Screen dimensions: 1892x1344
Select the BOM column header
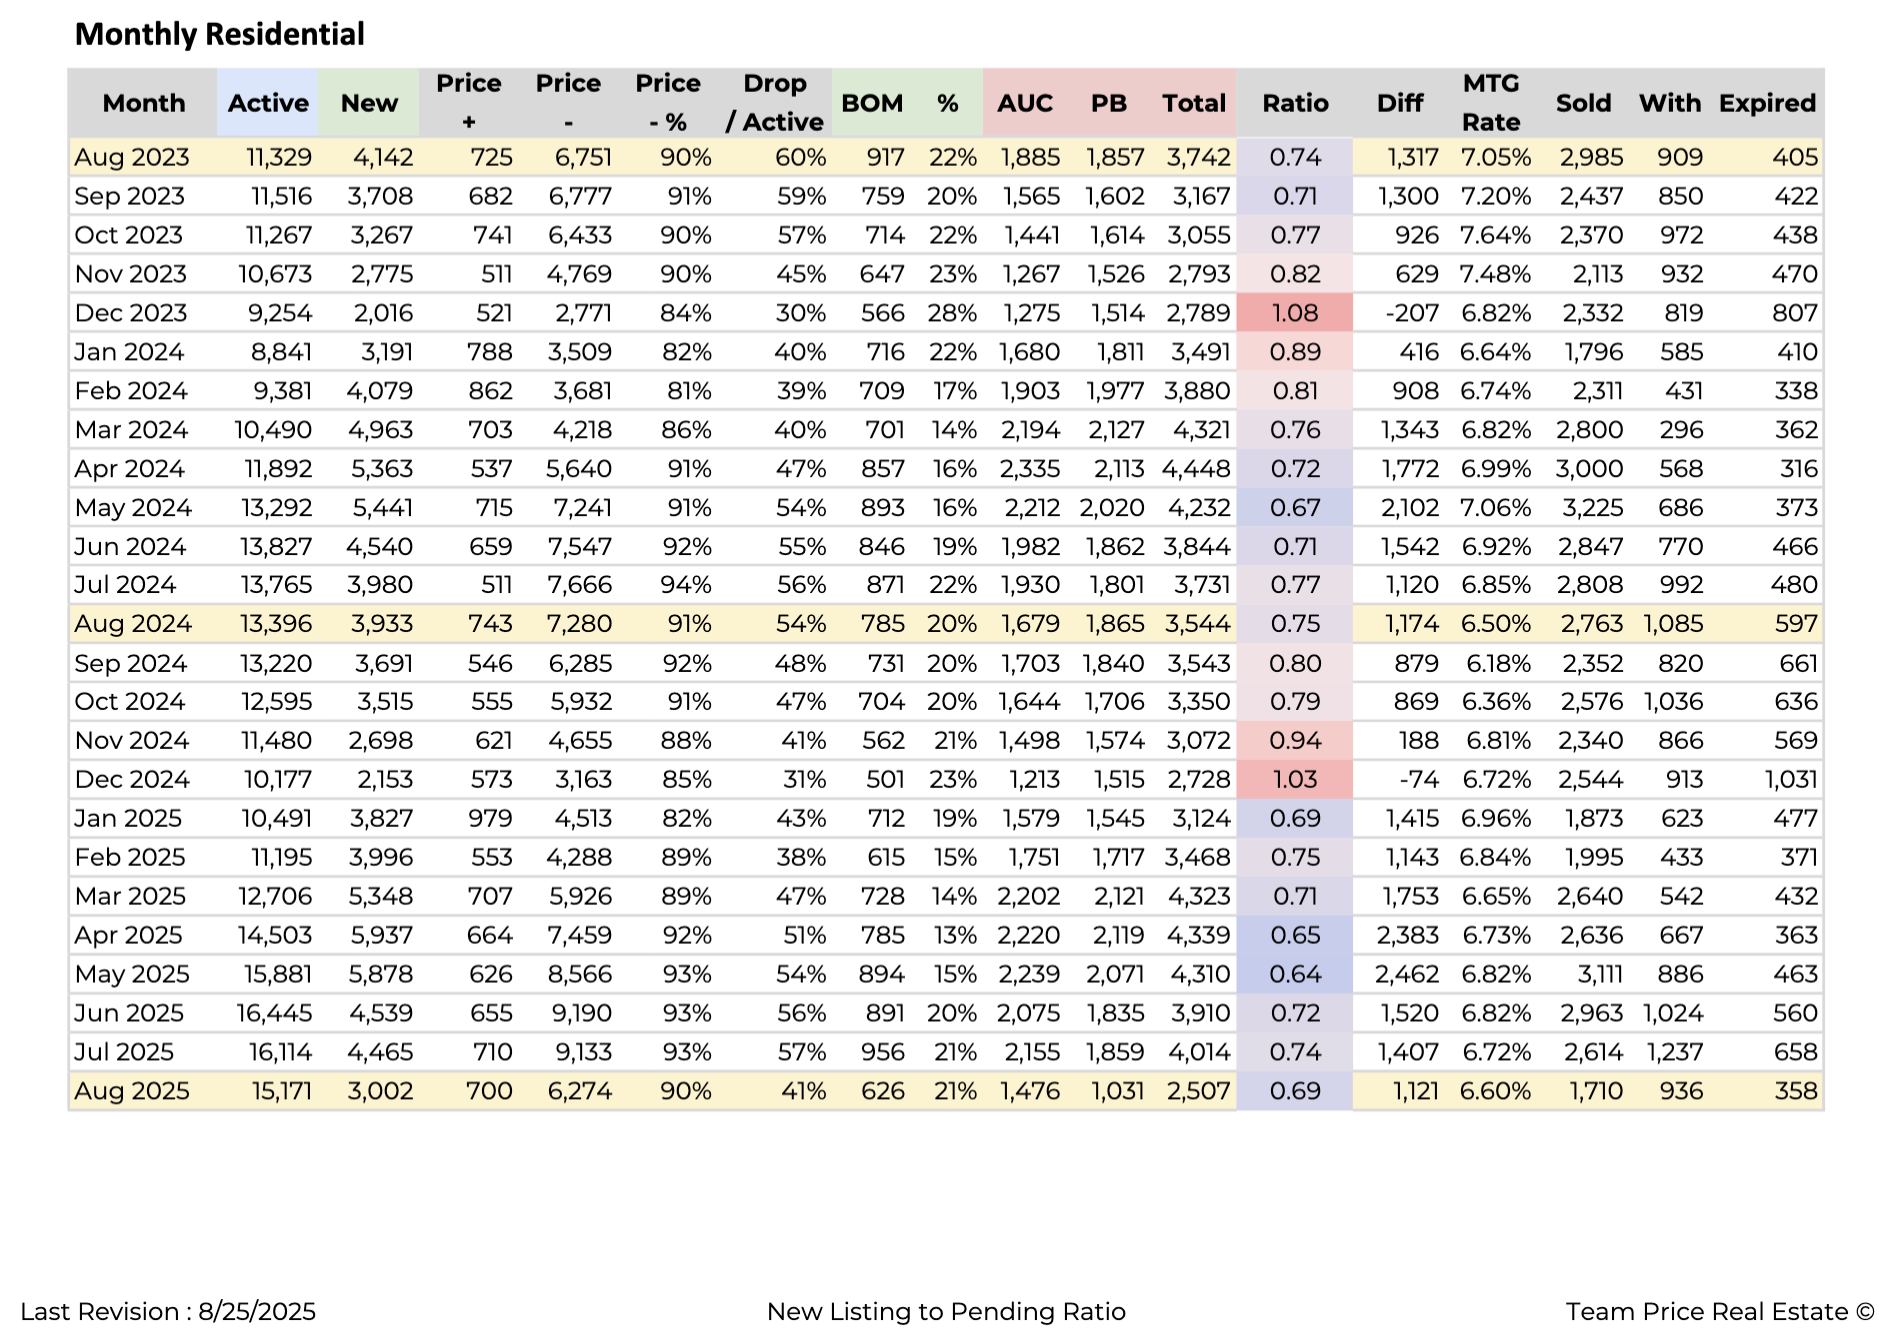[872, 103]
